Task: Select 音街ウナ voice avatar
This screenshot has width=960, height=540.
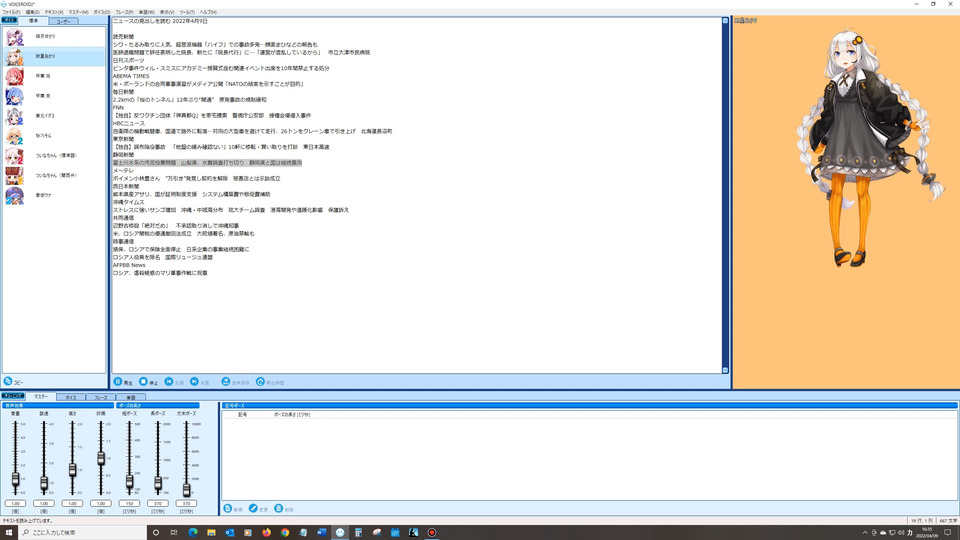Action: tap(15, 195)
